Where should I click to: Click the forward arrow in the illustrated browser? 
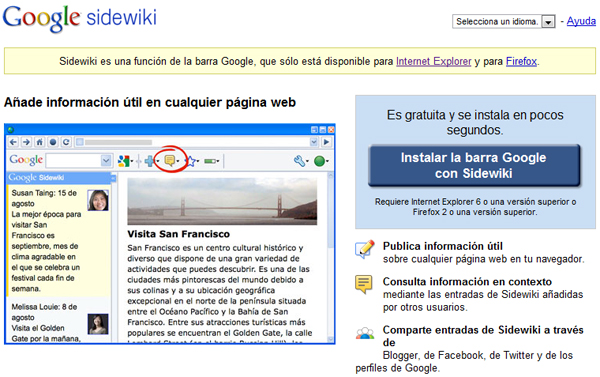coord(26,142)
